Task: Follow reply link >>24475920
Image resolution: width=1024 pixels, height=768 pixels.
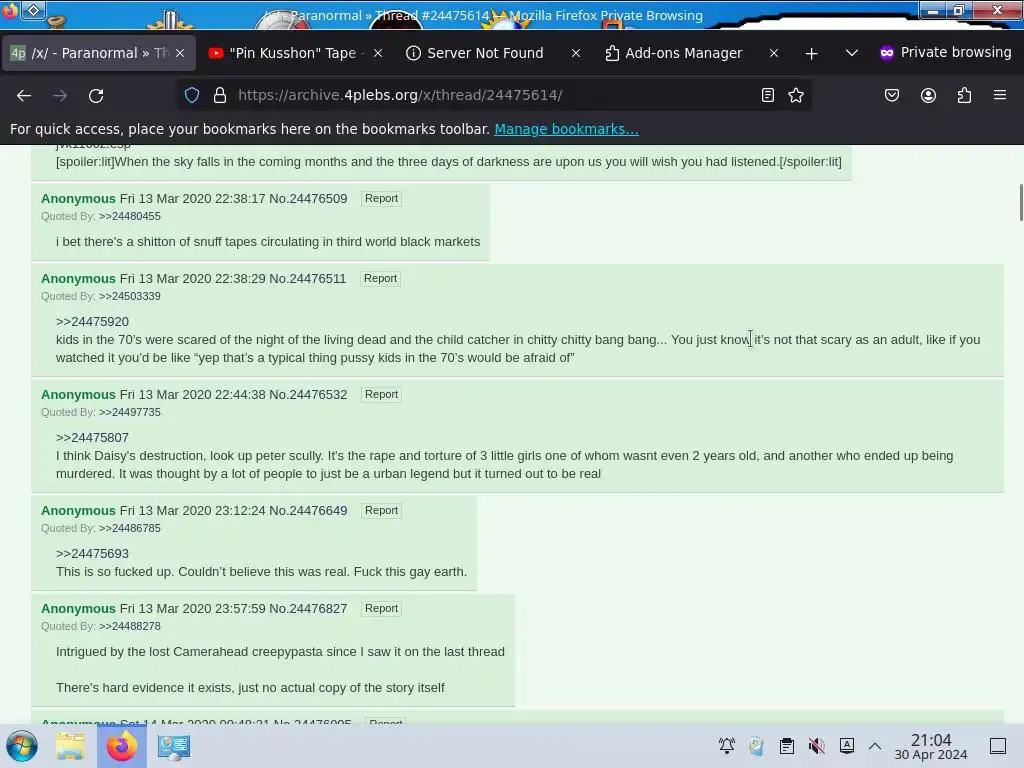Action: pos(92,322)
